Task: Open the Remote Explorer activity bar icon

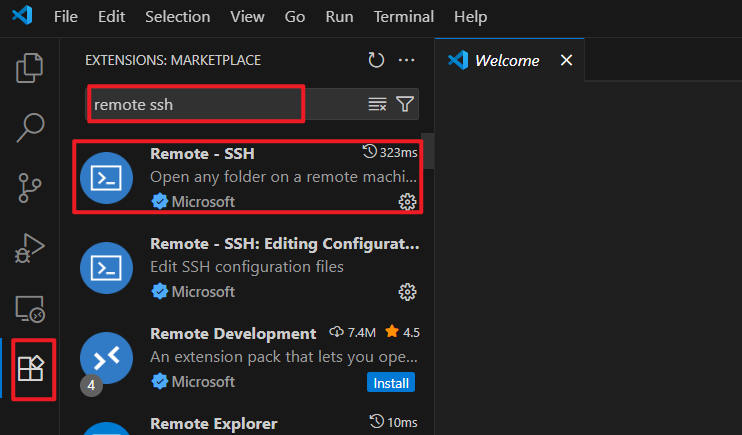Action: [x=31, y=309]
